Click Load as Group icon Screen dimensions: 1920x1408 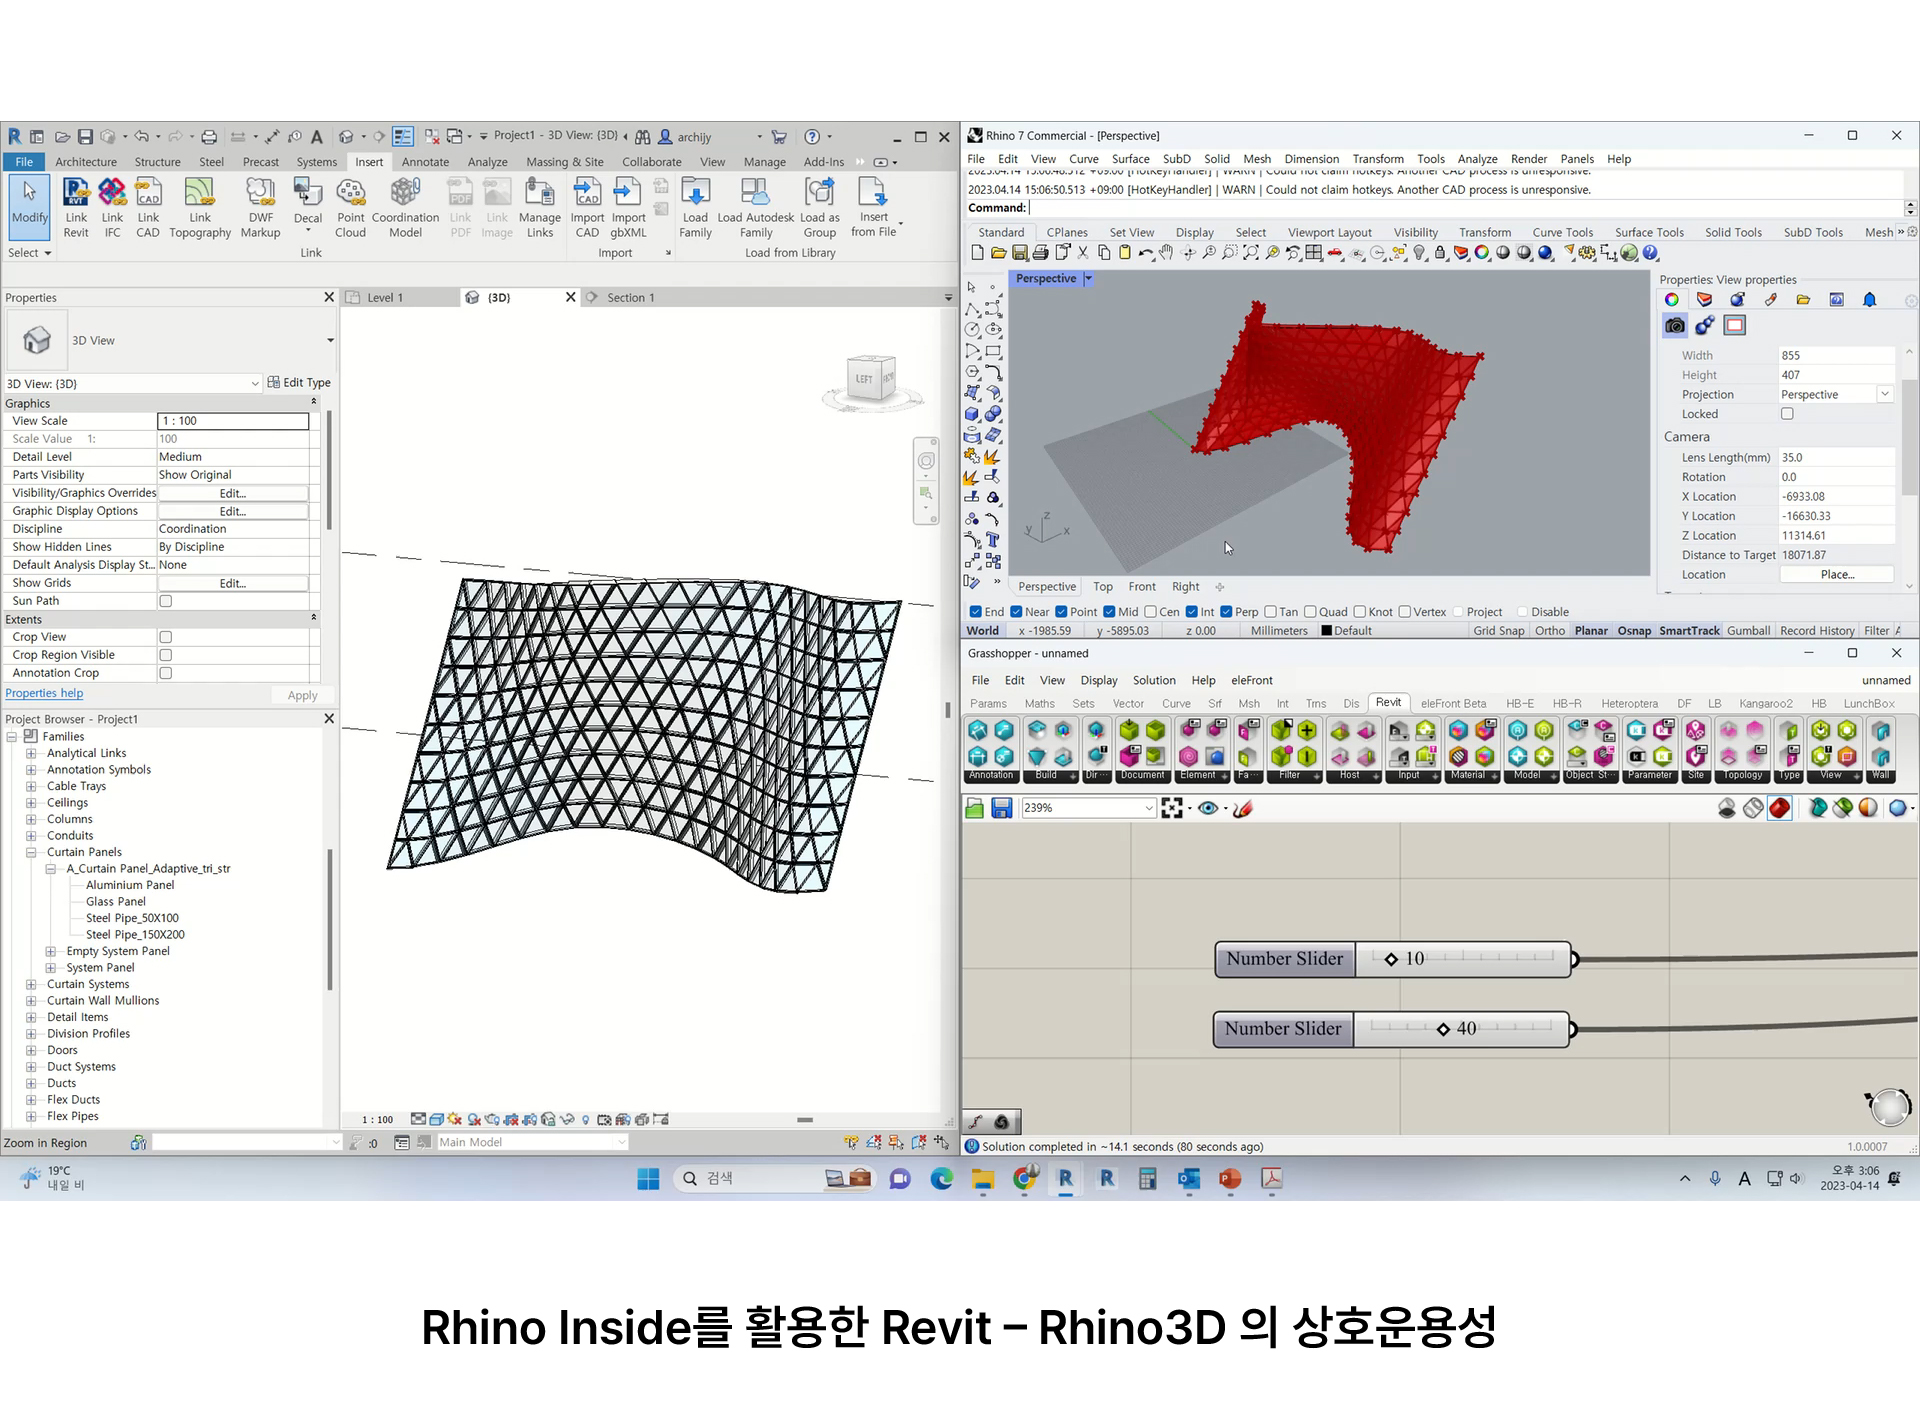(x=819, y=208)
